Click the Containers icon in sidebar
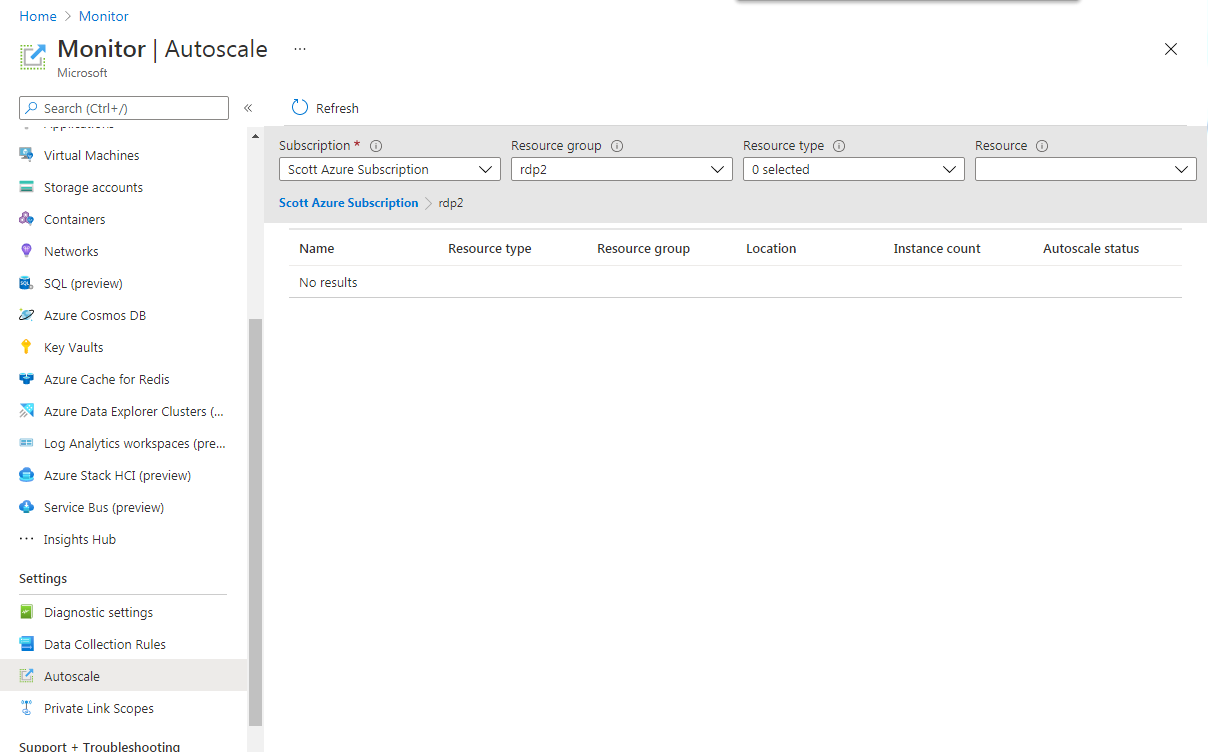The image size is (1208, 752). (27, 219)
